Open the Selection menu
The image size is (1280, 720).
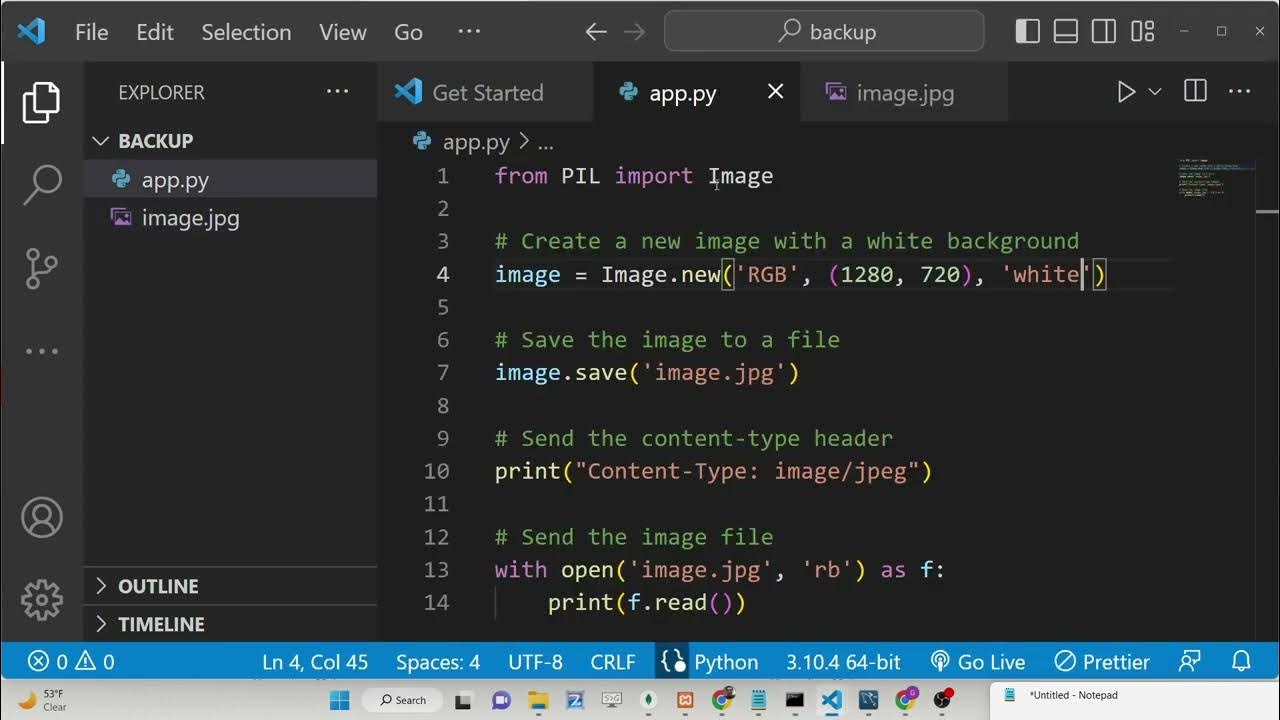[246, 32]
